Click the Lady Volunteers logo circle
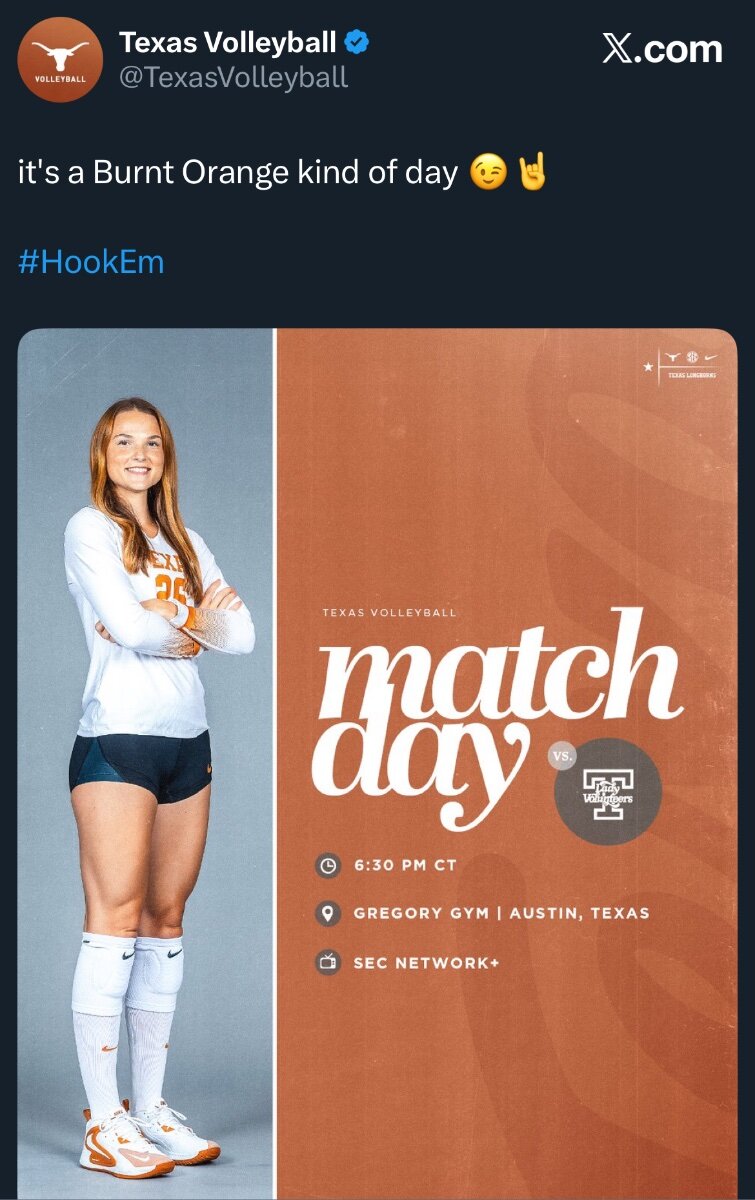 608,792
